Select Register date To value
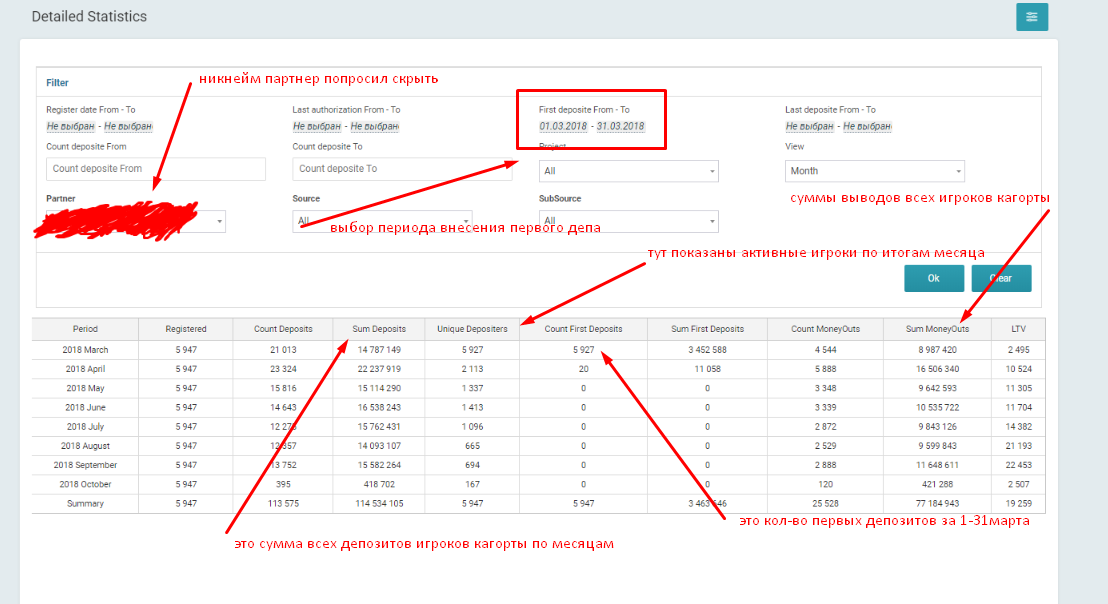 [128, 126]
